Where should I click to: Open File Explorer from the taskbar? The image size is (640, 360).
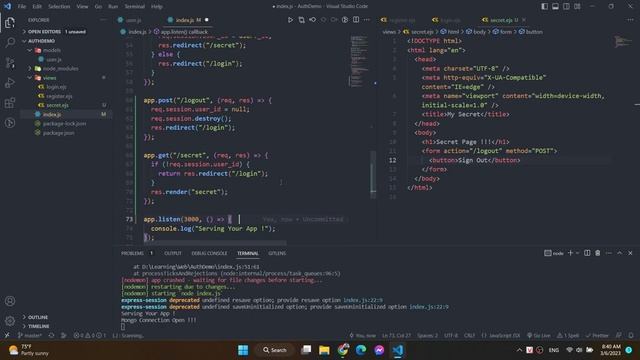coord(324,350)
